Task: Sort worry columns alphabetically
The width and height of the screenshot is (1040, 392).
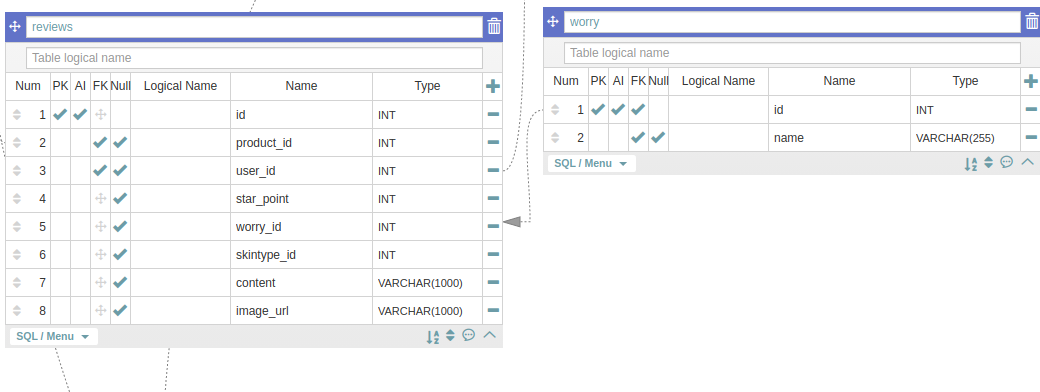Action: [970, 164]
